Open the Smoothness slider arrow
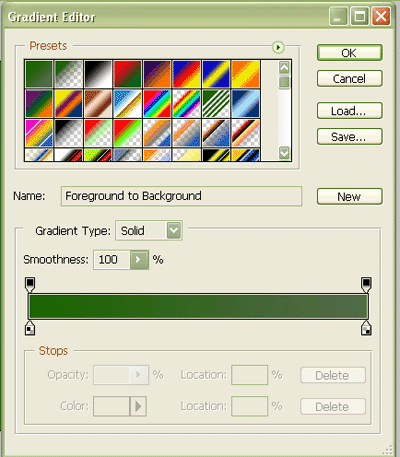This screenshot has width=400, height=457. tap(139, 260)
